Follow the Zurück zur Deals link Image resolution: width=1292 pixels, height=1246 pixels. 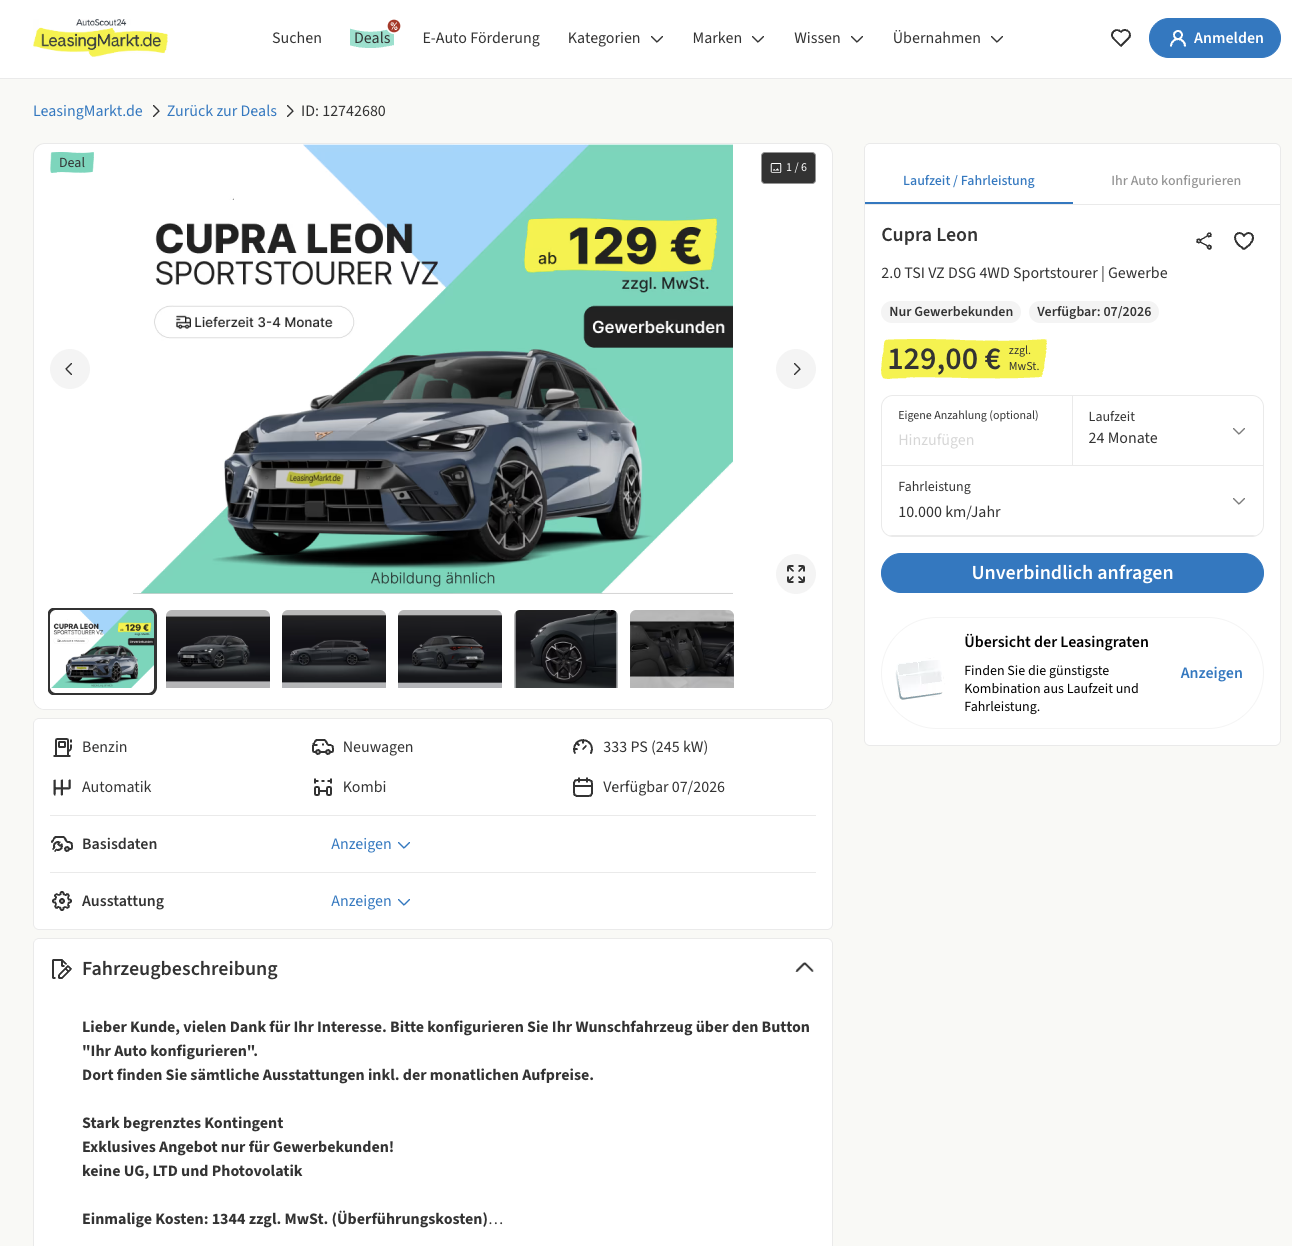[222, 111]
